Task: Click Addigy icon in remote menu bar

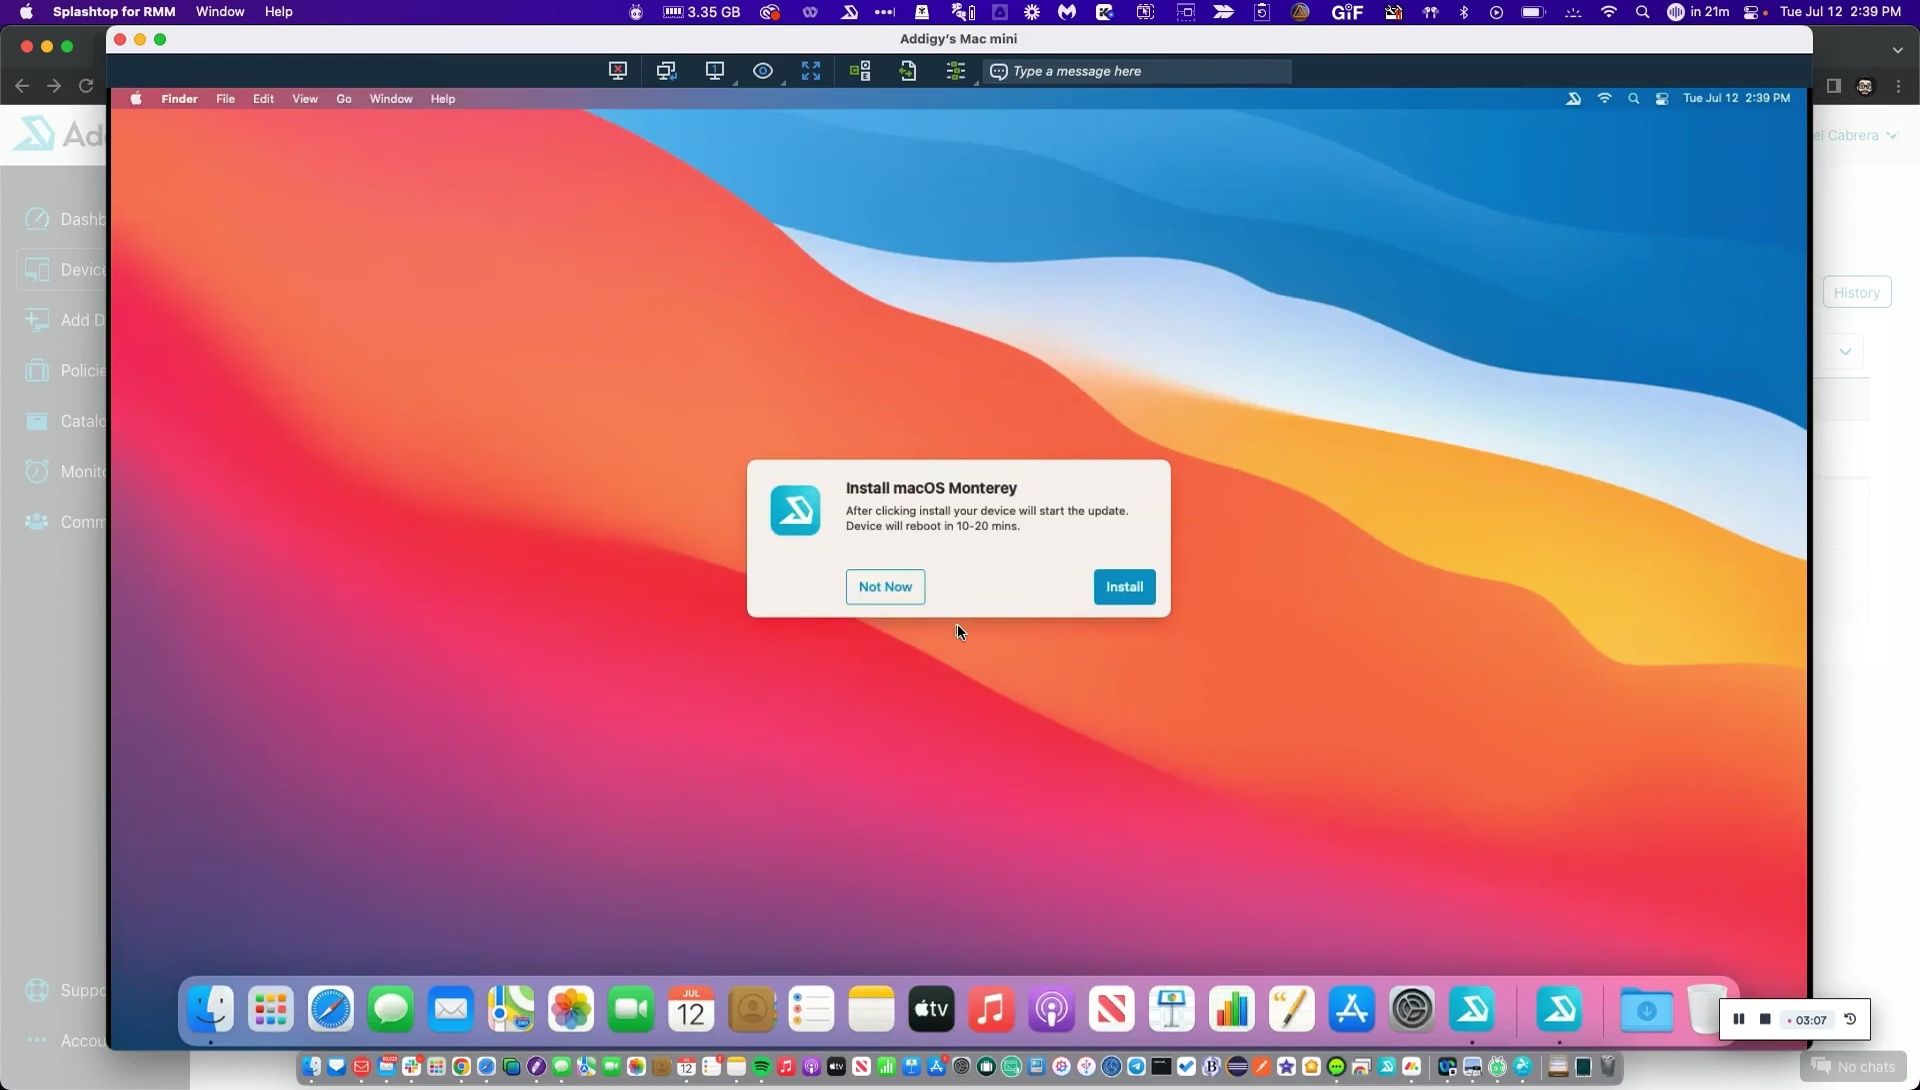Action: pos(1573,98)
